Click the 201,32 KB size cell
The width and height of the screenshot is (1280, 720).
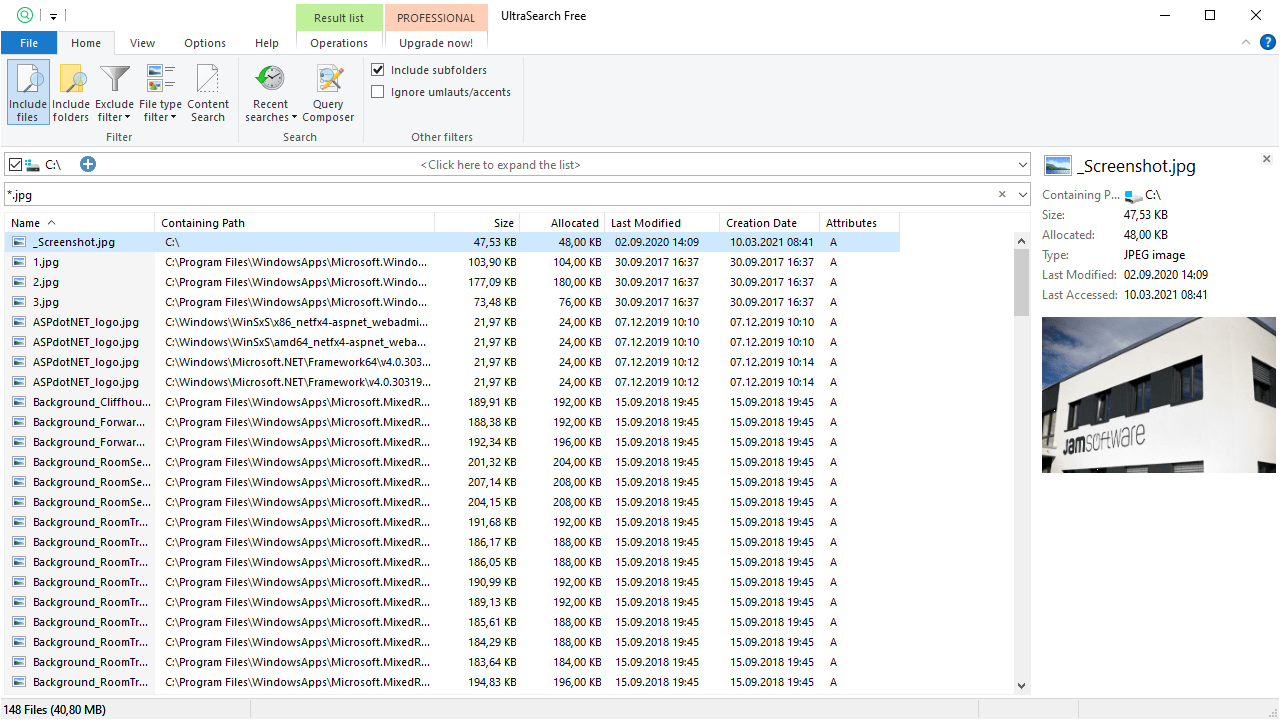[491, 462]
